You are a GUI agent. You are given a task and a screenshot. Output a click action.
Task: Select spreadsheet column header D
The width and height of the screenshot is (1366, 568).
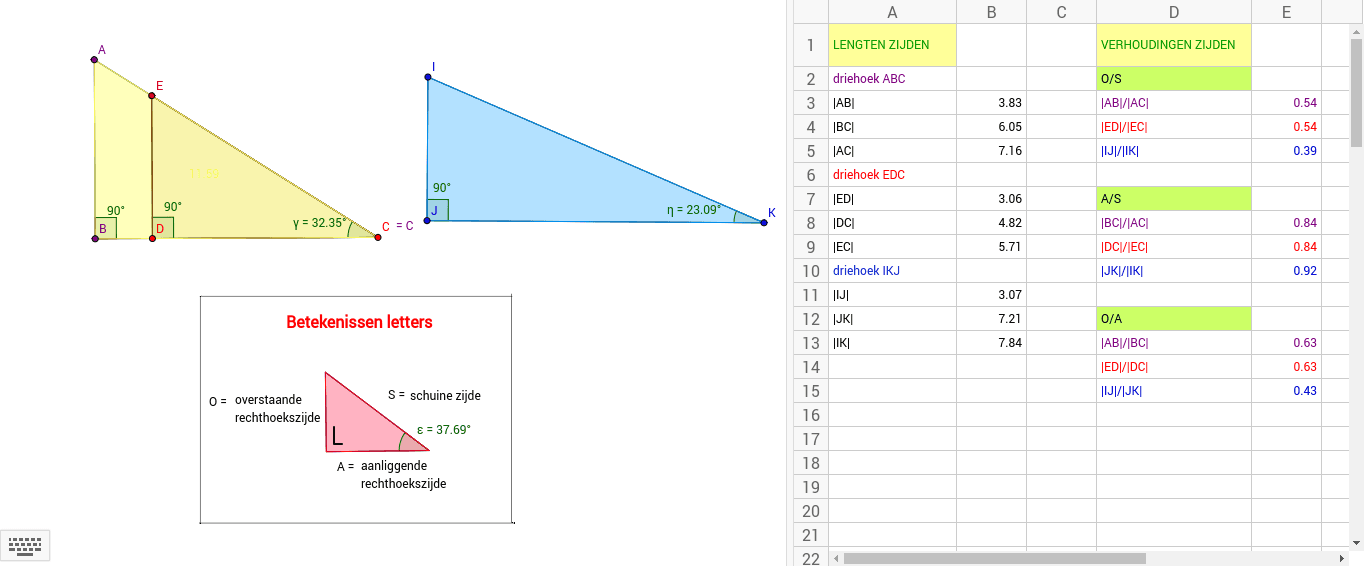tap(1174, 12)
